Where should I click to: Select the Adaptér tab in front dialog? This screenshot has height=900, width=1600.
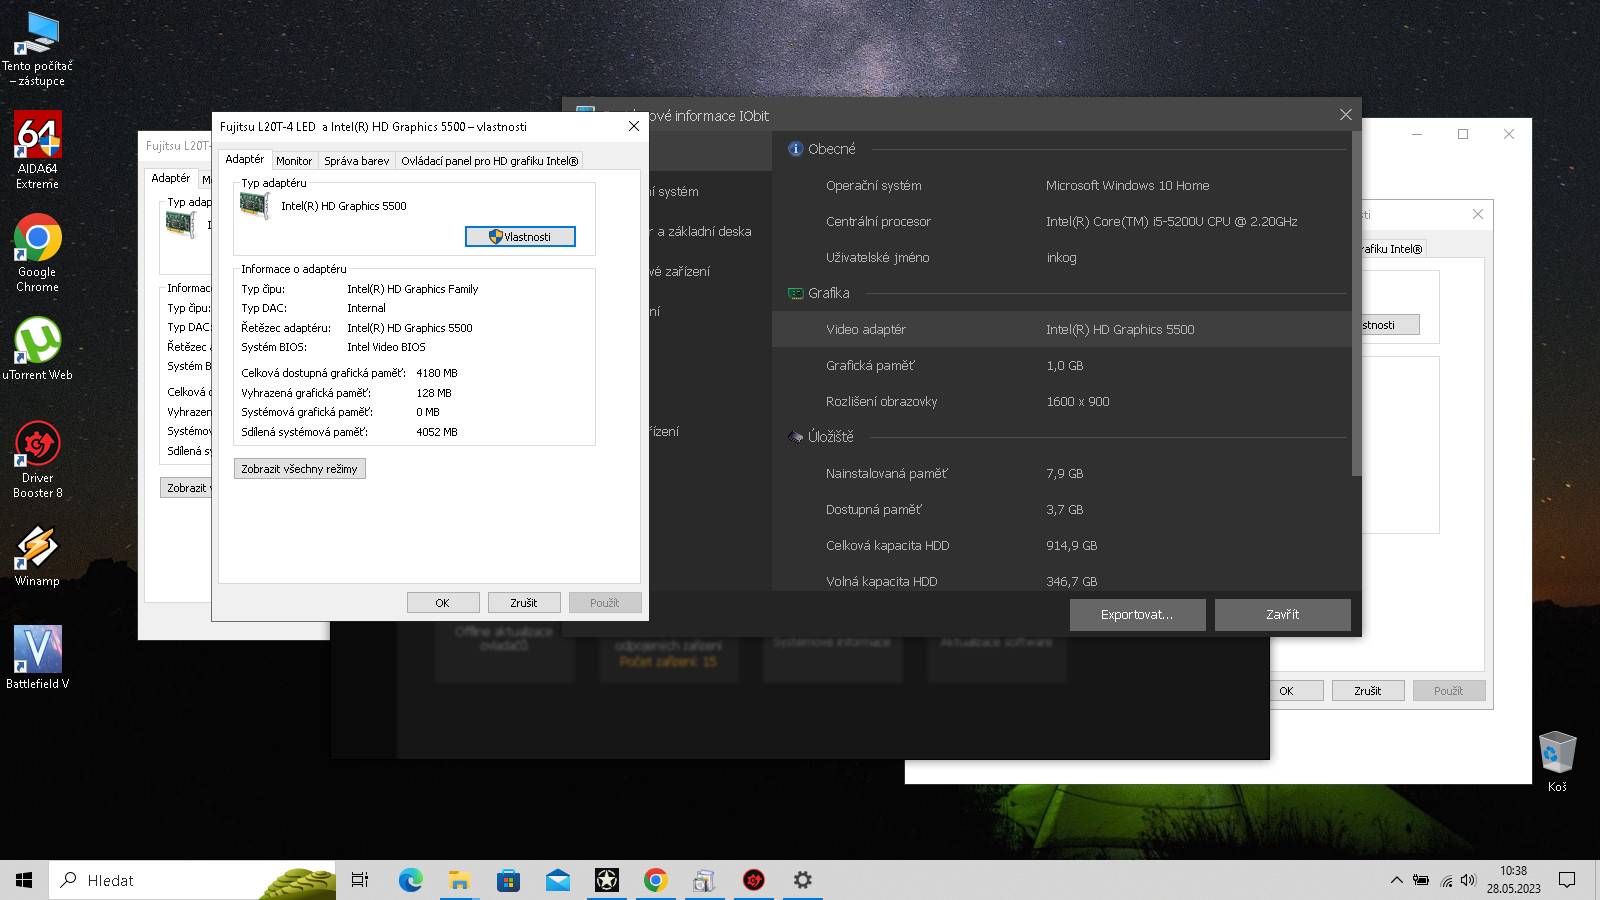pos(244,159)
